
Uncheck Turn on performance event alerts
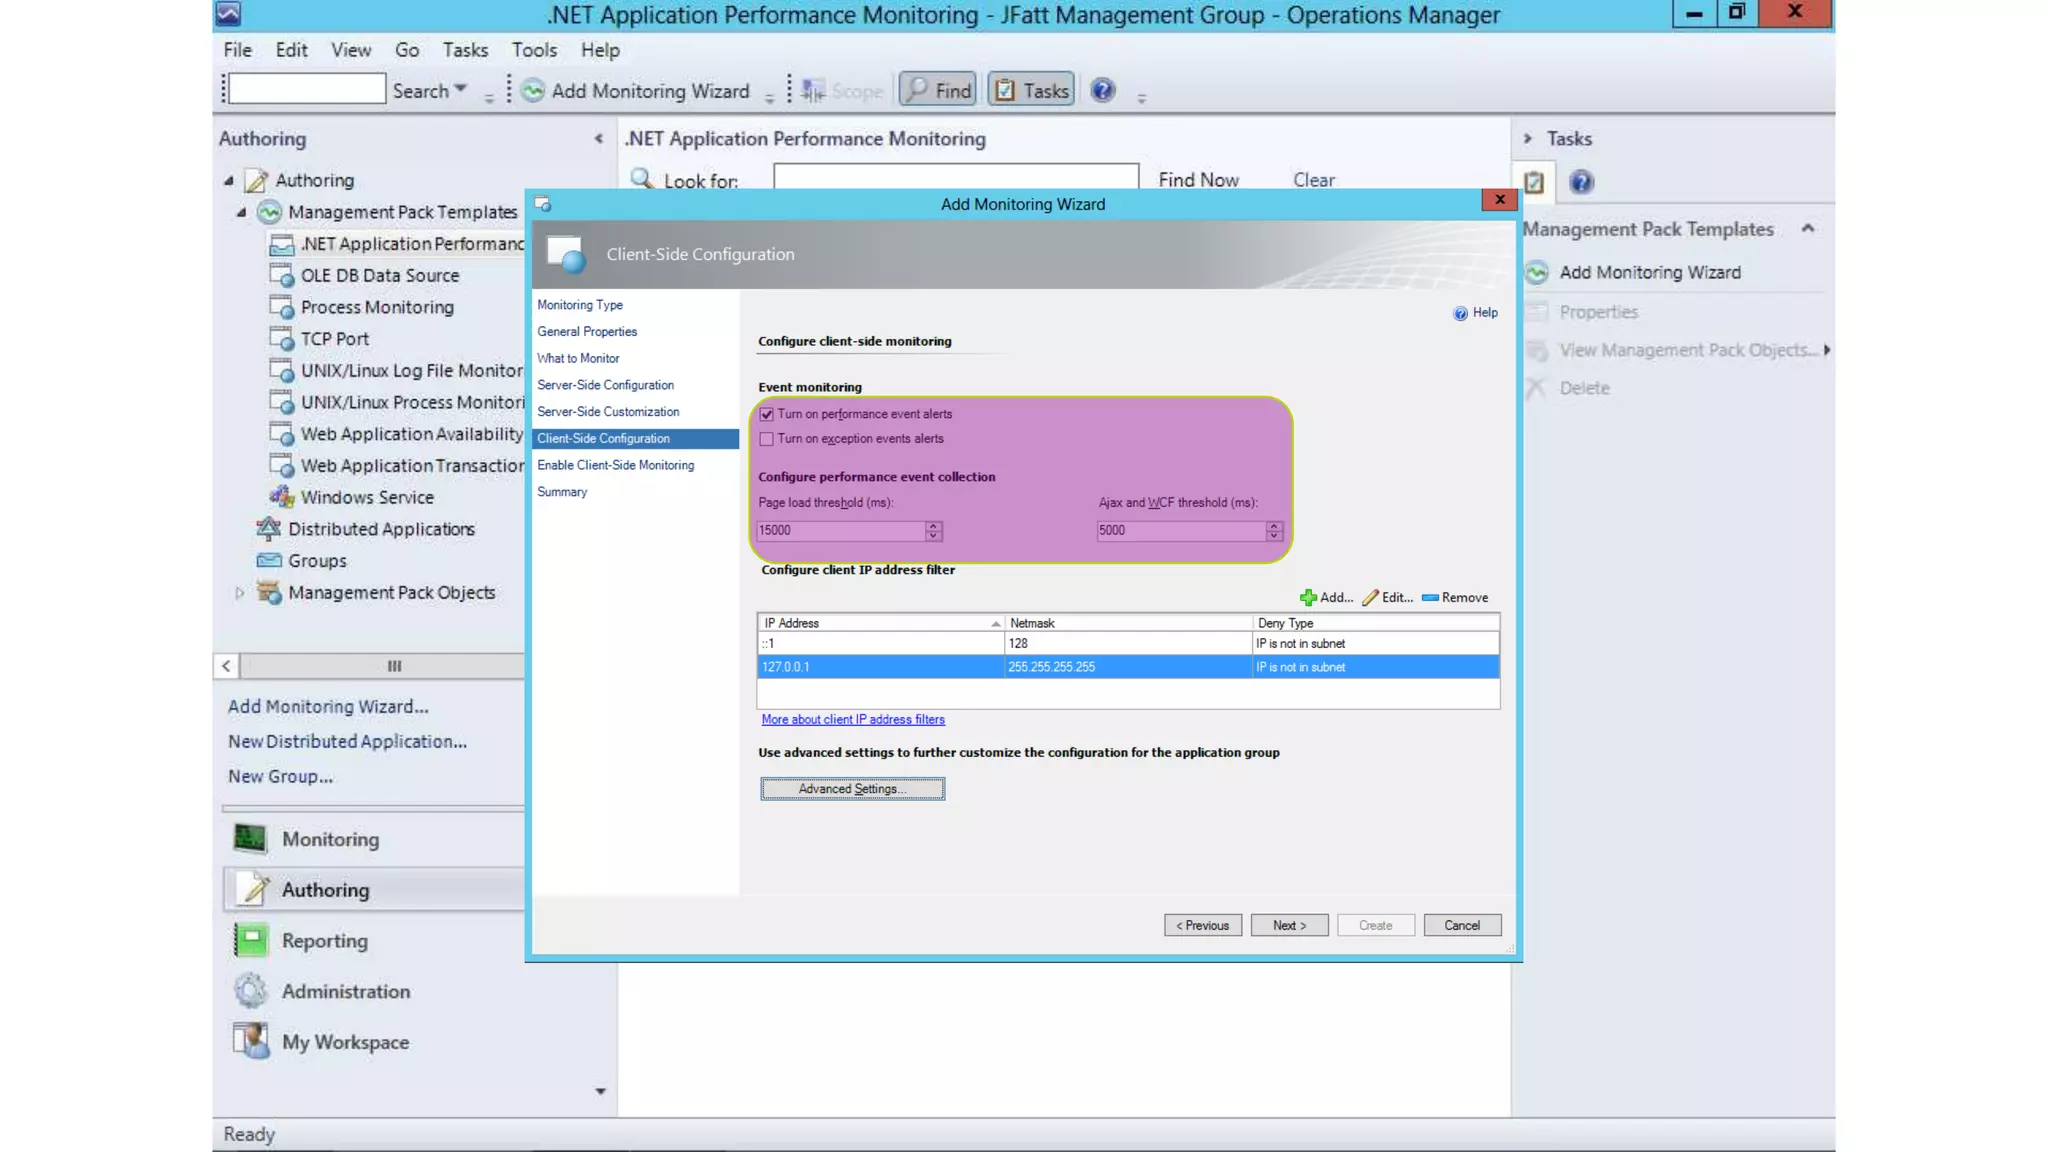pos(767,414)
